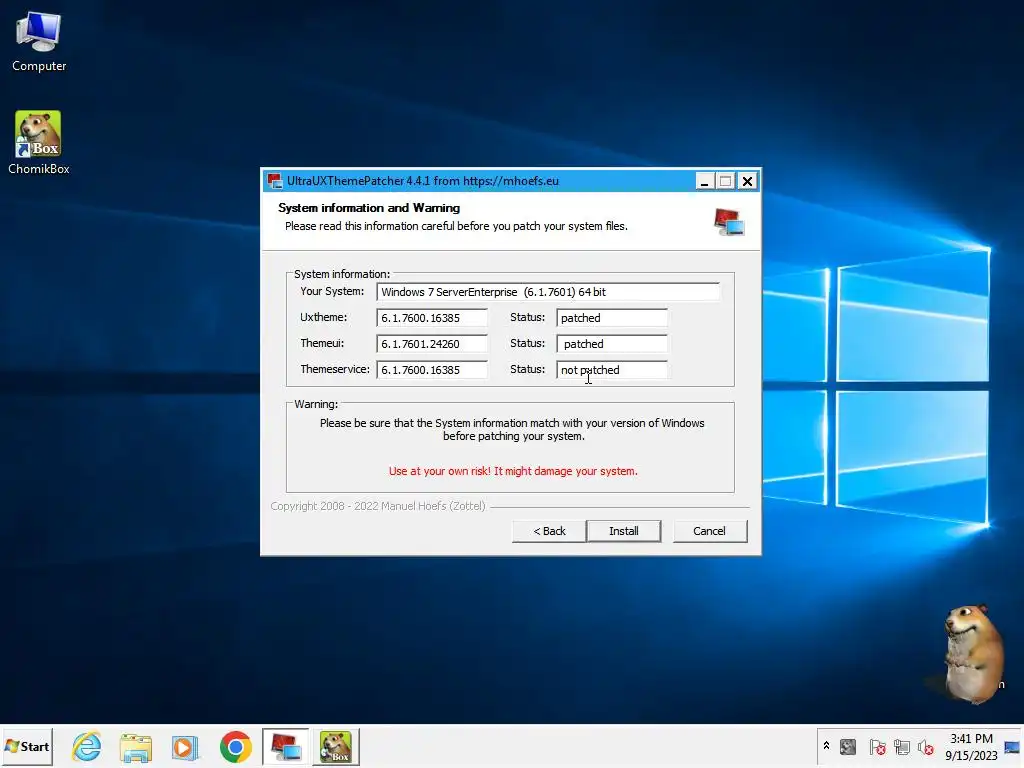Click the 'Themeservice:' label

335,370
